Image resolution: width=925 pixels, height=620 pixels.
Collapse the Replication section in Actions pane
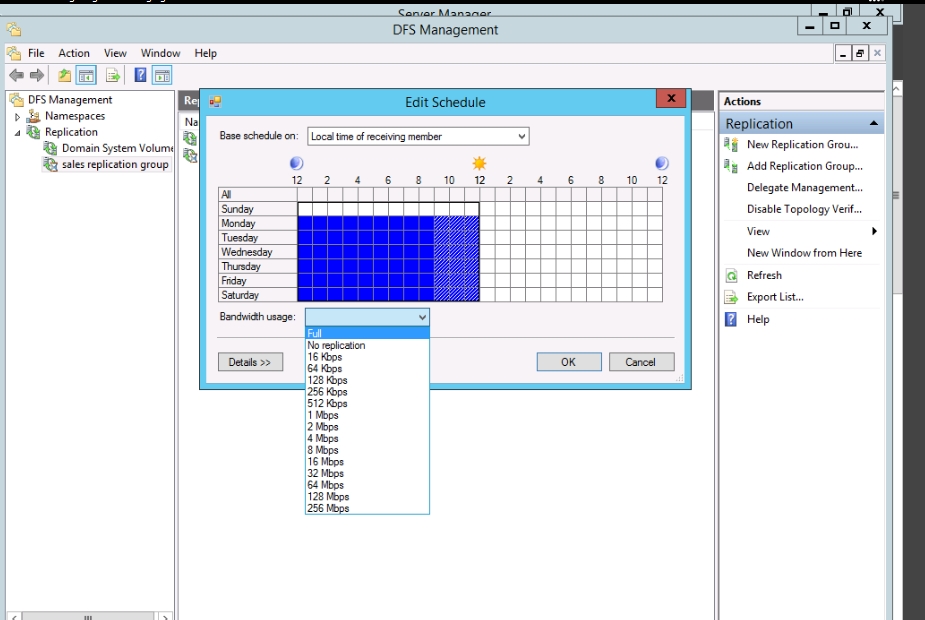(x=875, y=124)
